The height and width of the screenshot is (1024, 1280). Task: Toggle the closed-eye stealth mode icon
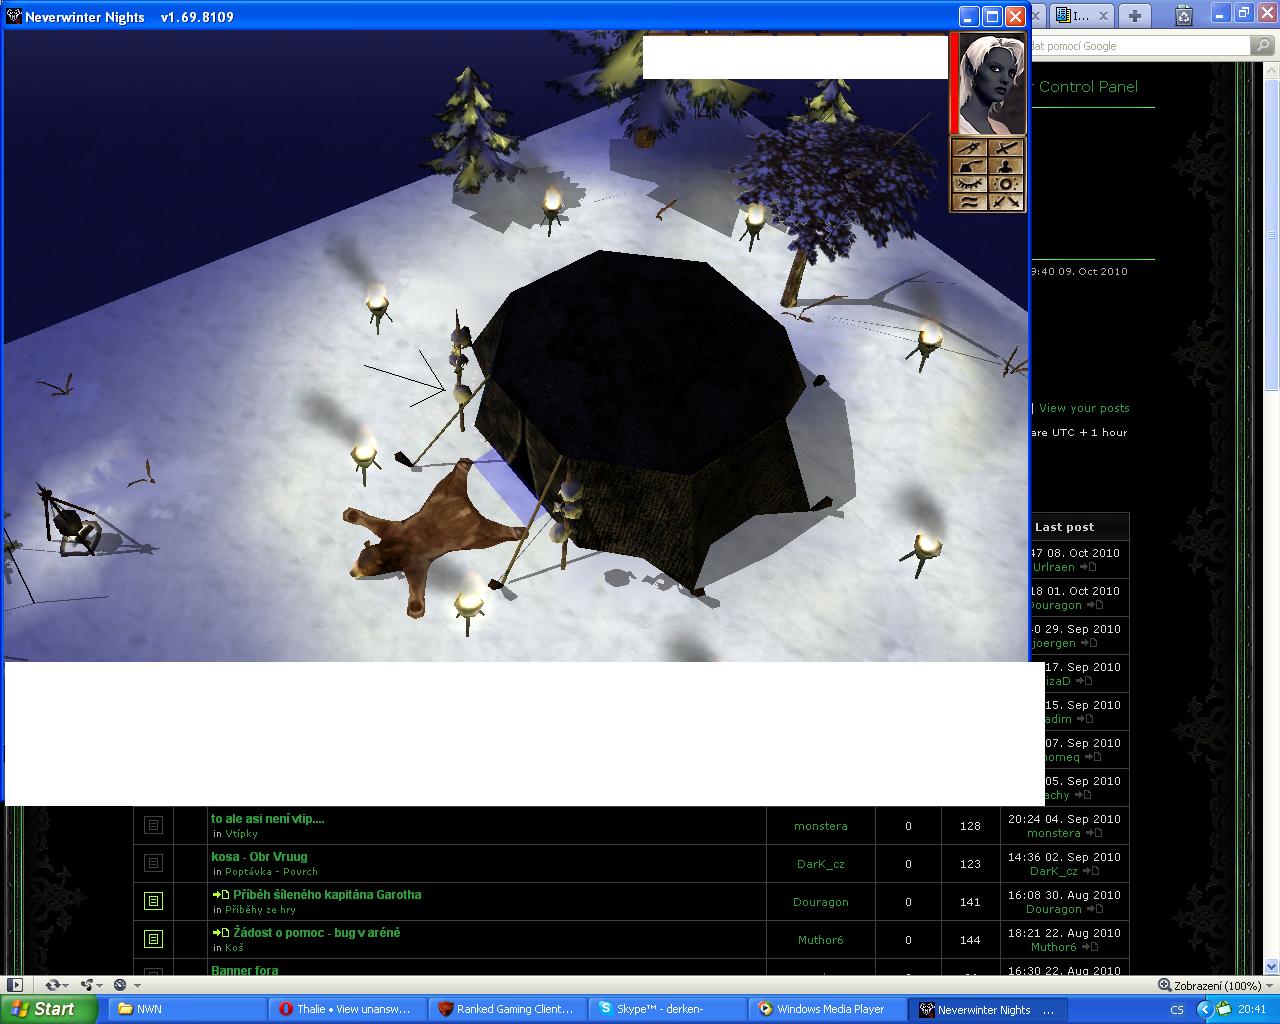click(969, 184)
